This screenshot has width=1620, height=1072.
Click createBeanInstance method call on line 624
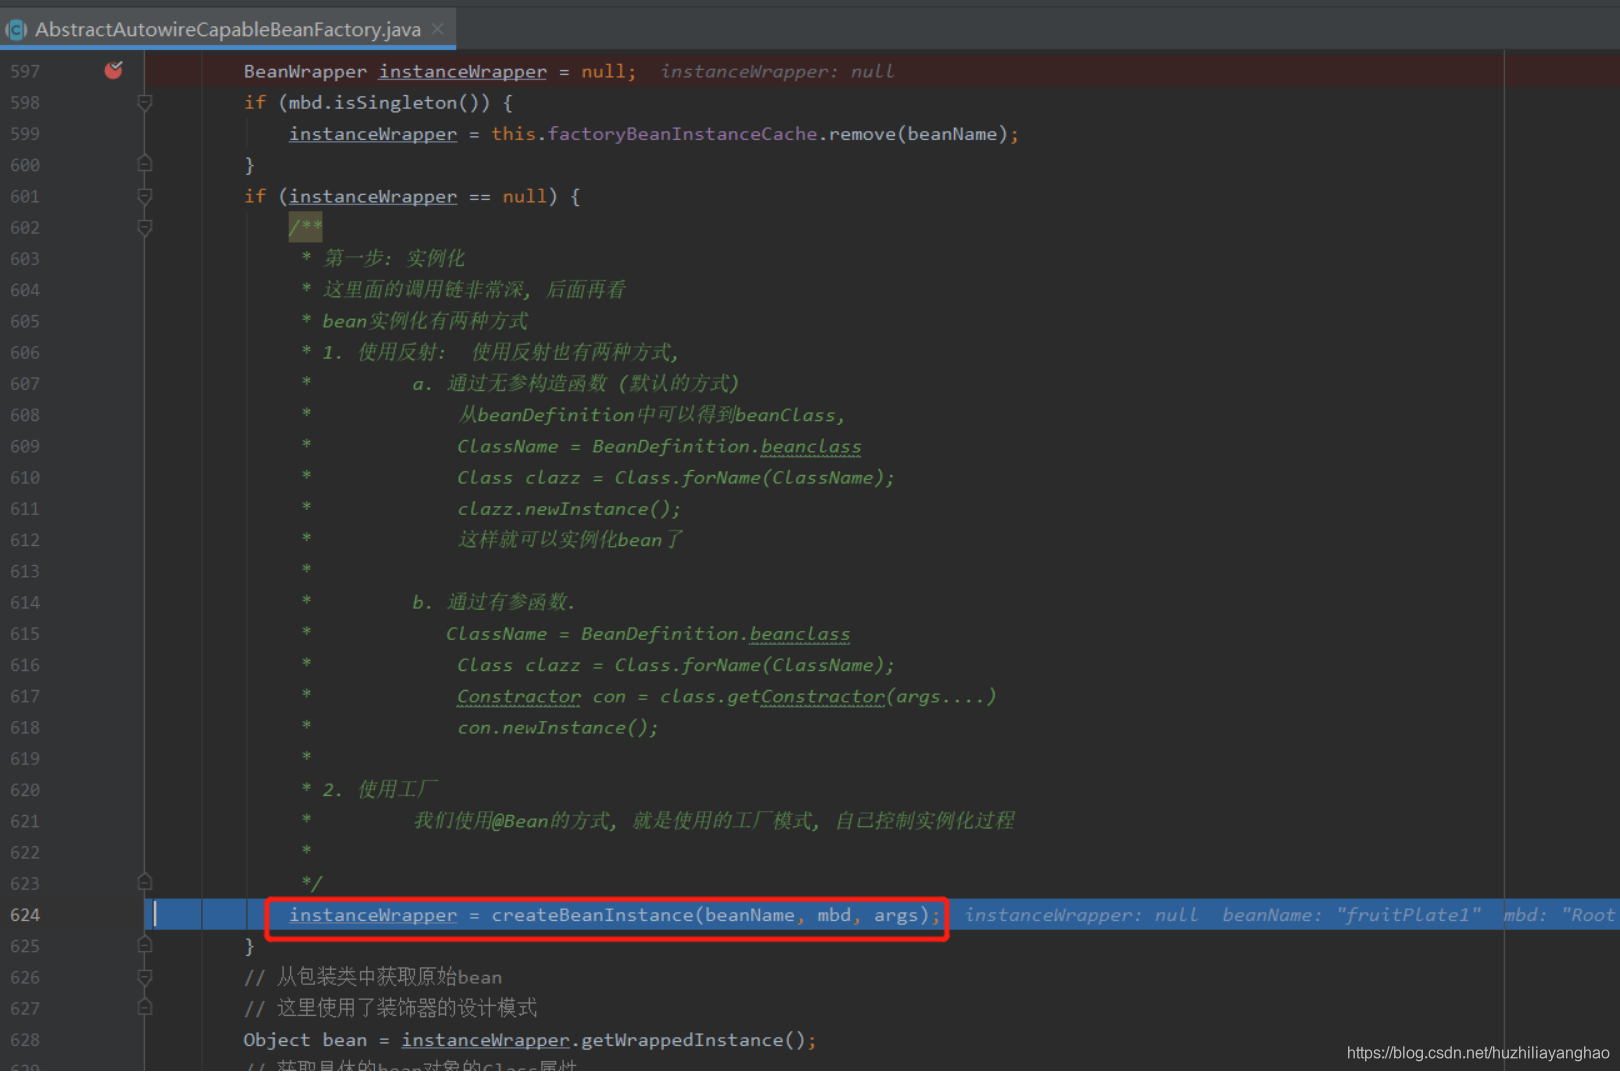pyautogui.click(x=592, y=915)
